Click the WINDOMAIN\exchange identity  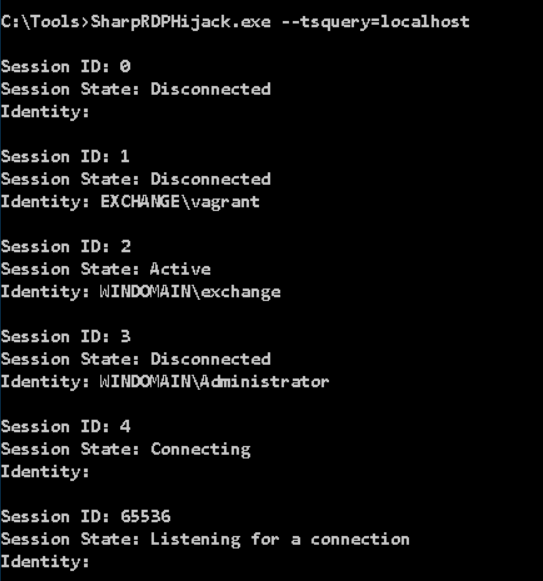point(190,292)
